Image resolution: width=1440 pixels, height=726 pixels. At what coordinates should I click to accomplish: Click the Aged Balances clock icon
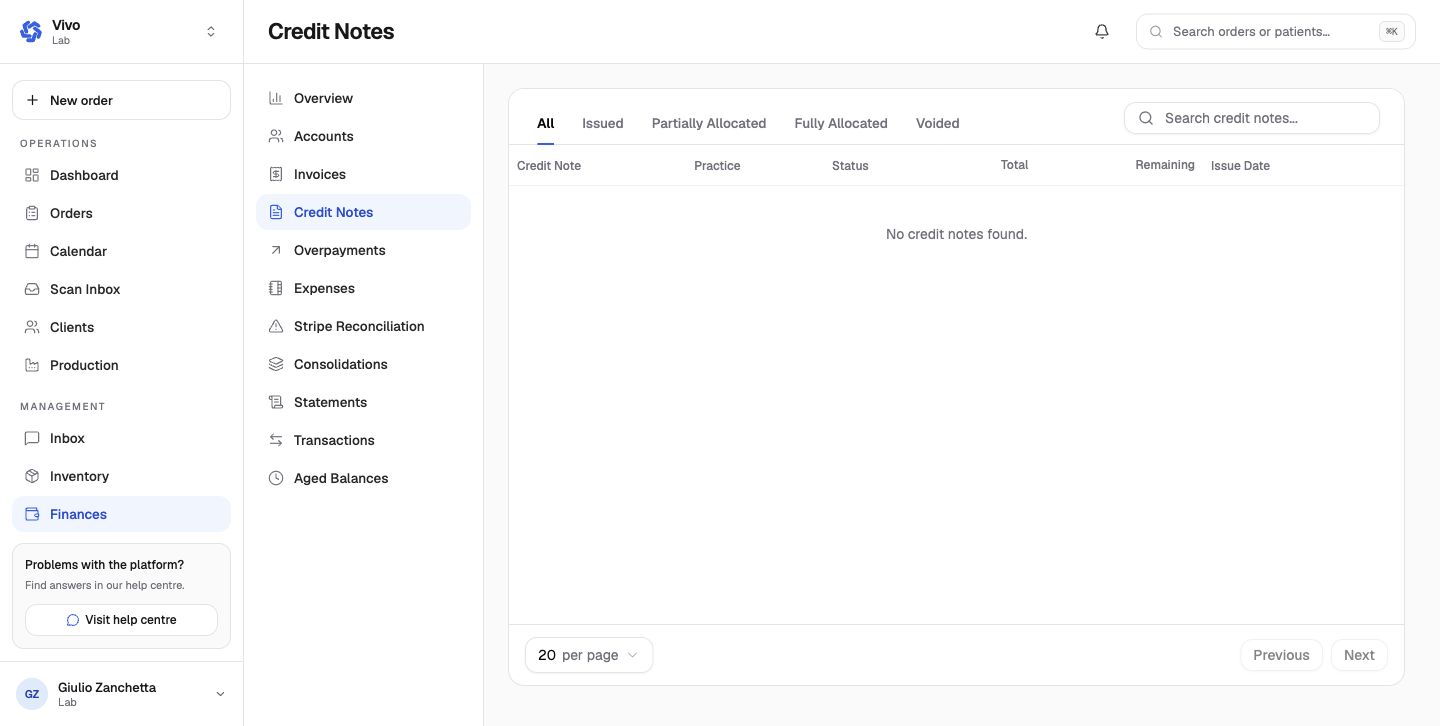(276, 478)
